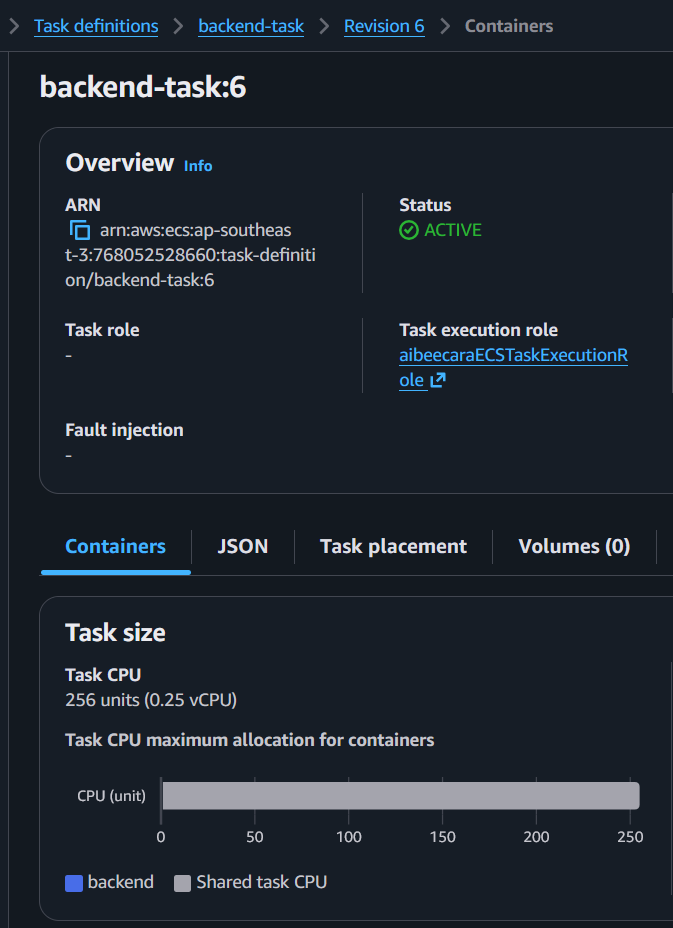Select the ACTIVE status text
673x928 pixels.
(453, 230)
